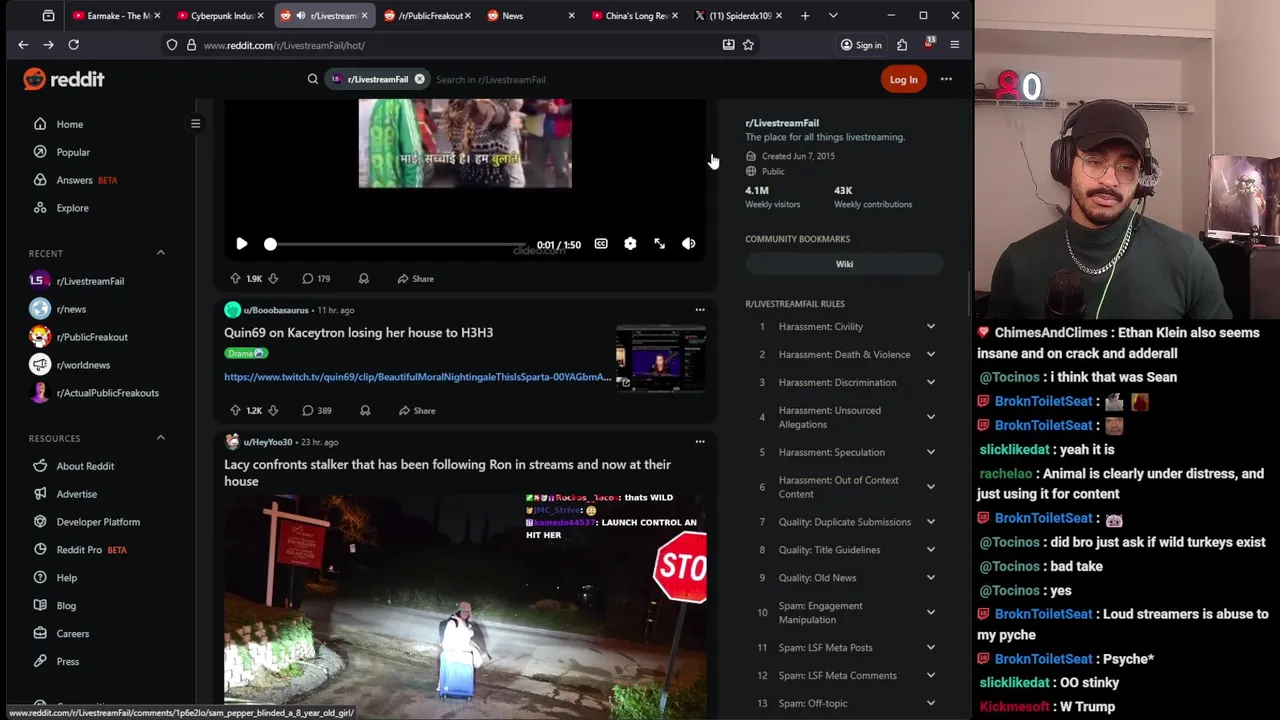This screenshot has width=1280, height=720.
Task: Toggle closed captions on the video
Action: point(601,244)
